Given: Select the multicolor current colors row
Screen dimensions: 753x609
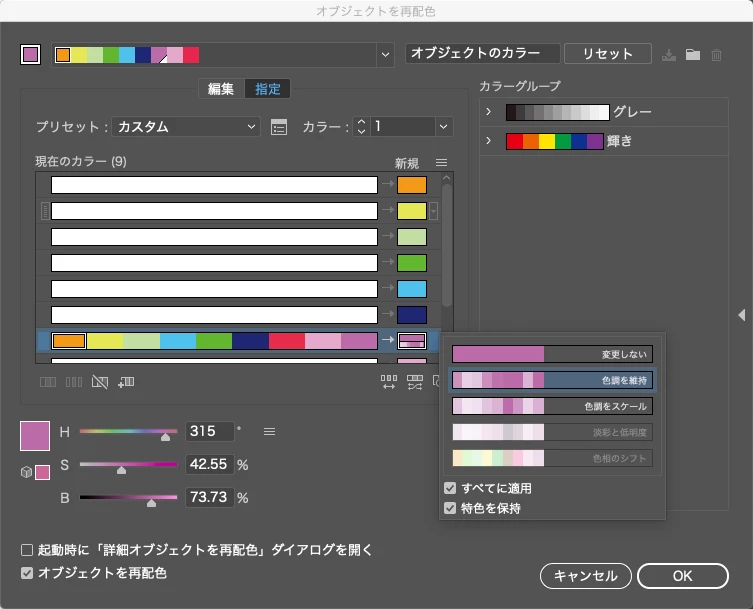Looking at the screenshot, I should (x=214, y=341).
